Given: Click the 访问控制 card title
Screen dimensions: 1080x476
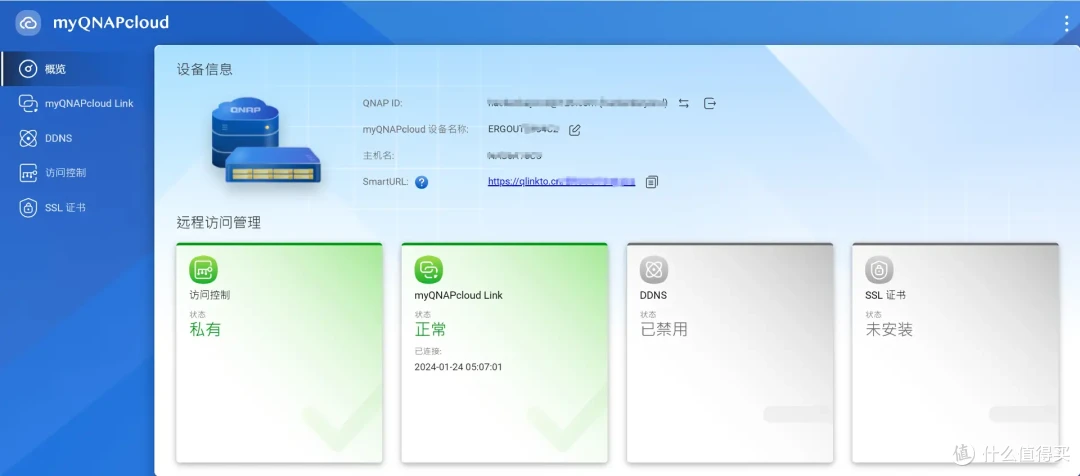Looking at the screenshot, I should click(x=210, y=296).
